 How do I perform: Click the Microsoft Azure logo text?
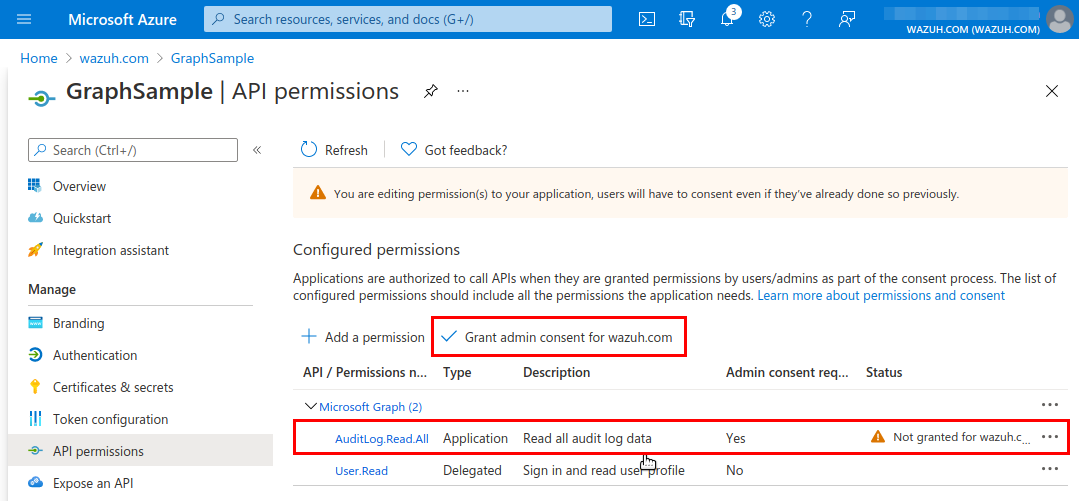point(122,19)
